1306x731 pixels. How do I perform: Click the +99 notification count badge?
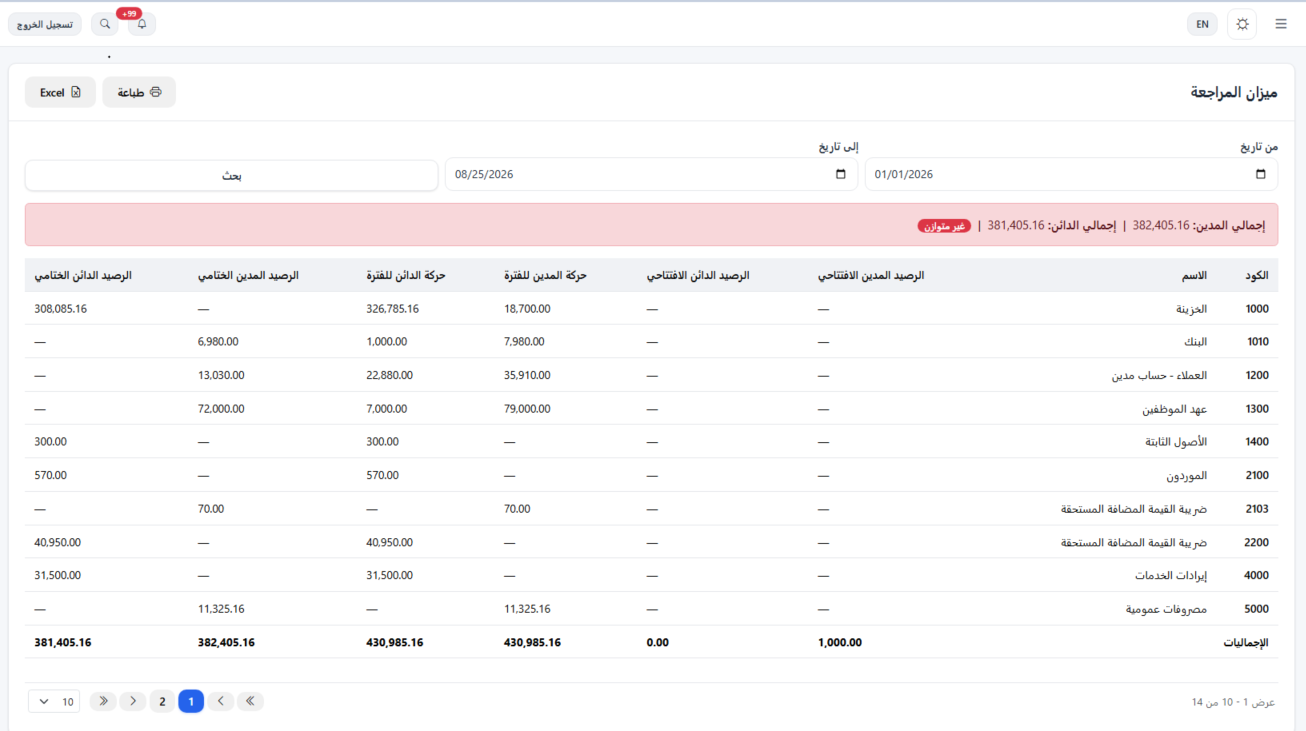pos(129,14)
